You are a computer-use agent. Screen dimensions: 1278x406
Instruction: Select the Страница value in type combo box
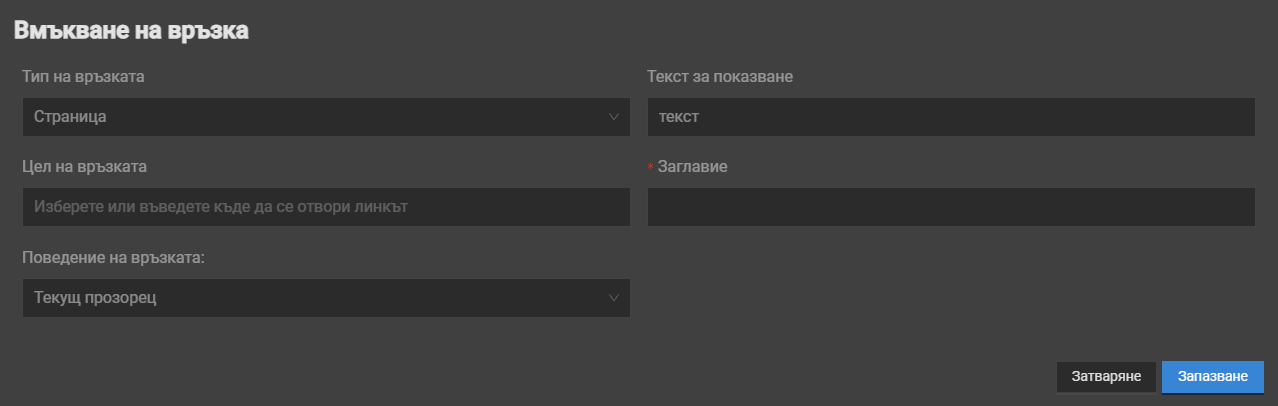coord(70,117)
